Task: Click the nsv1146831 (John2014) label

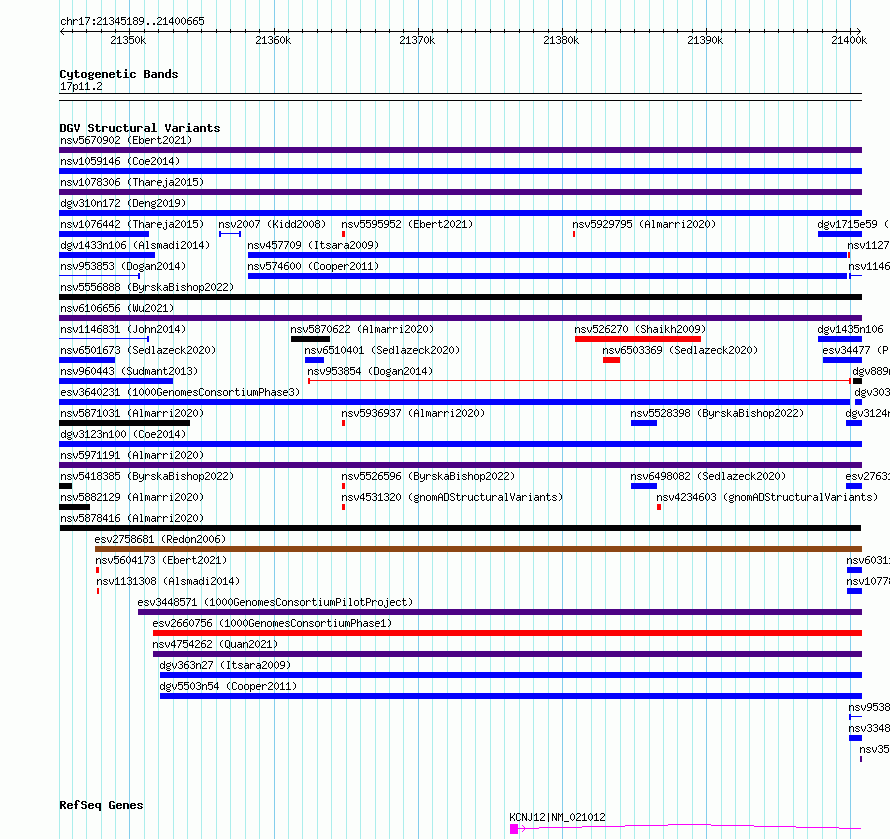Action: 123,329
